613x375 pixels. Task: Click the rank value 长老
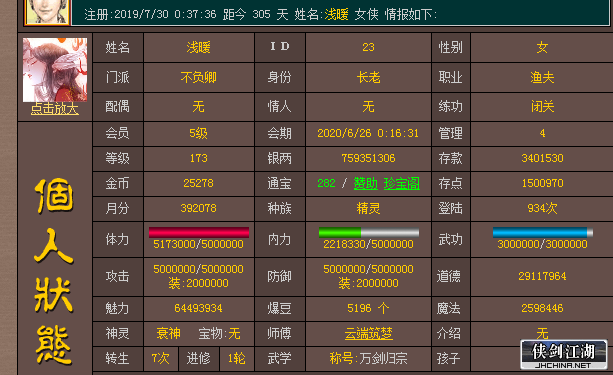pyautogui.click(x=368, y=77)
